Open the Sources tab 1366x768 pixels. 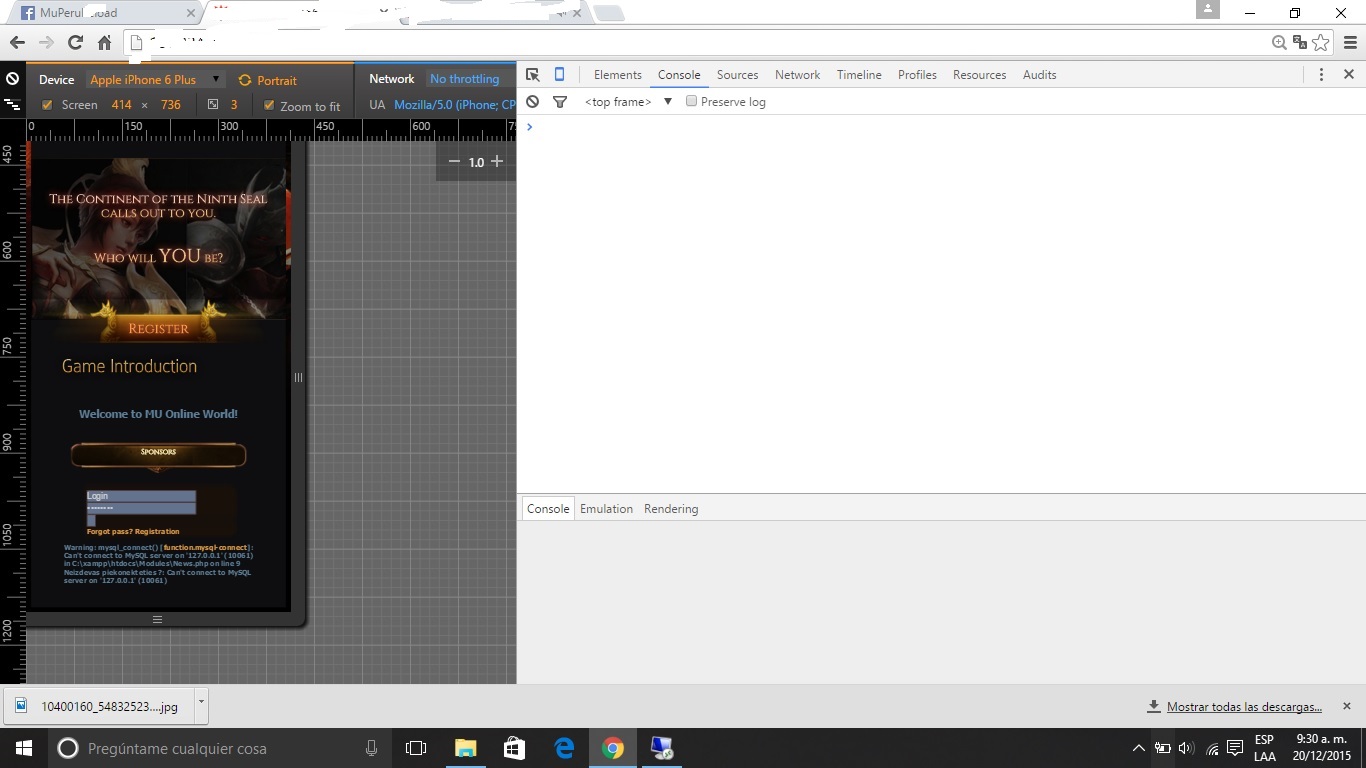click(x=737, y=75)
